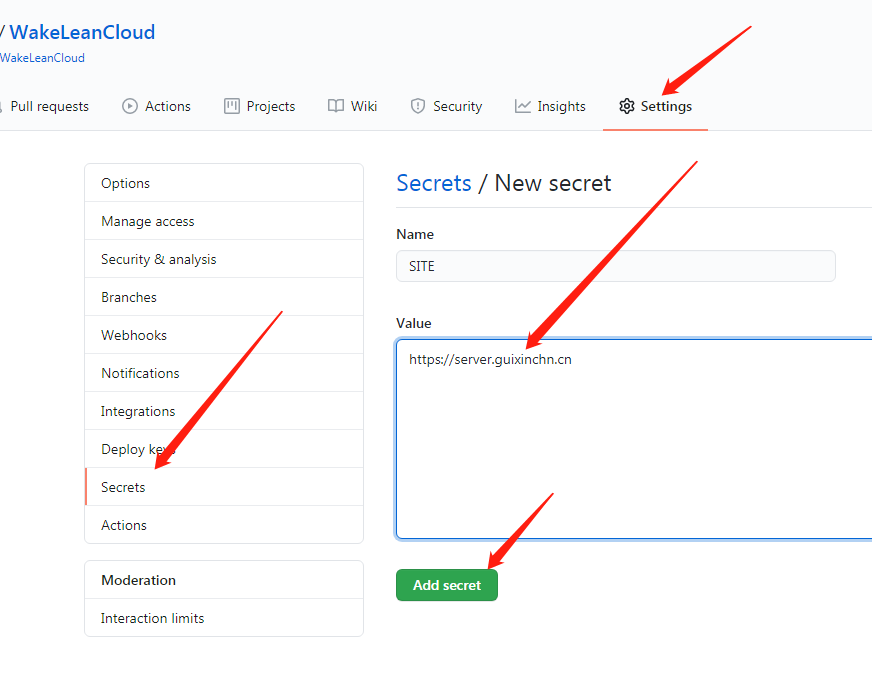
Task: Select Notifications in sidebar
Action: 140,373
